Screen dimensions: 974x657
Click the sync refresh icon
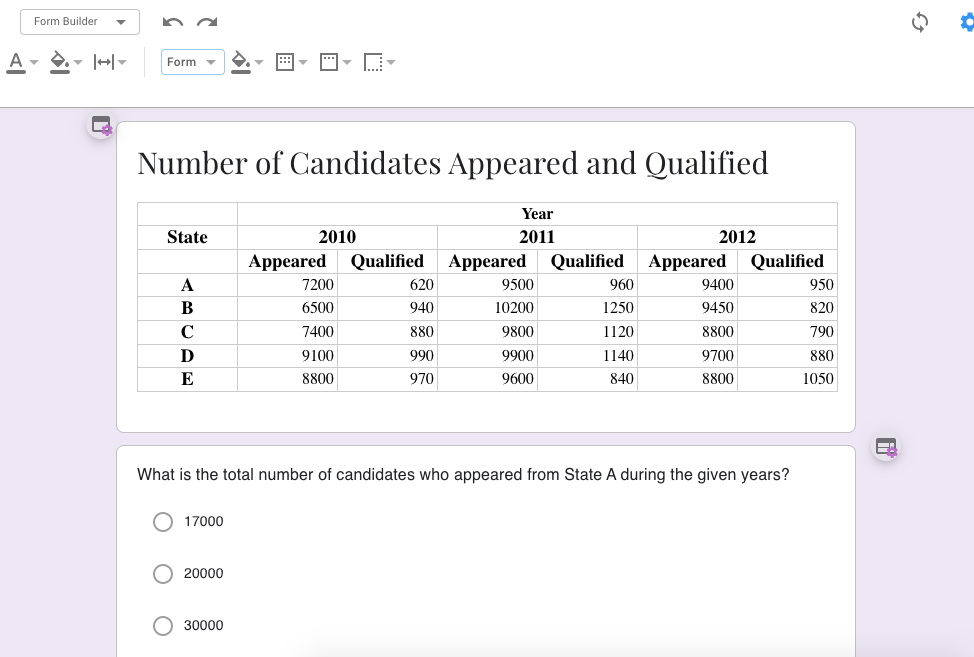tap(919, 23)
